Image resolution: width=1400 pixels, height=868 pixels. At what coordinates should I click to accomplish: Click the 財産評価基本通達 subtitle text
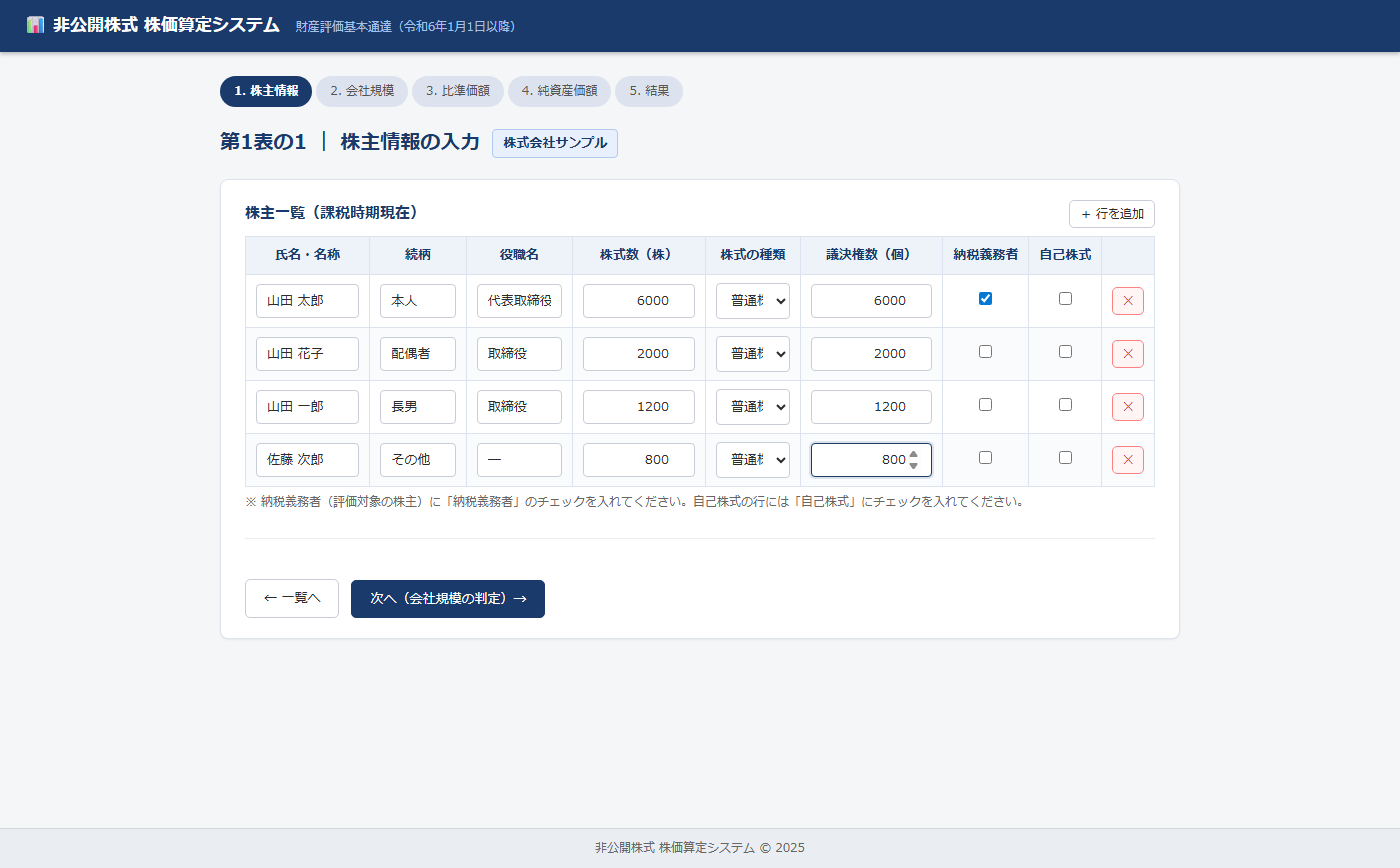point(406,27)
